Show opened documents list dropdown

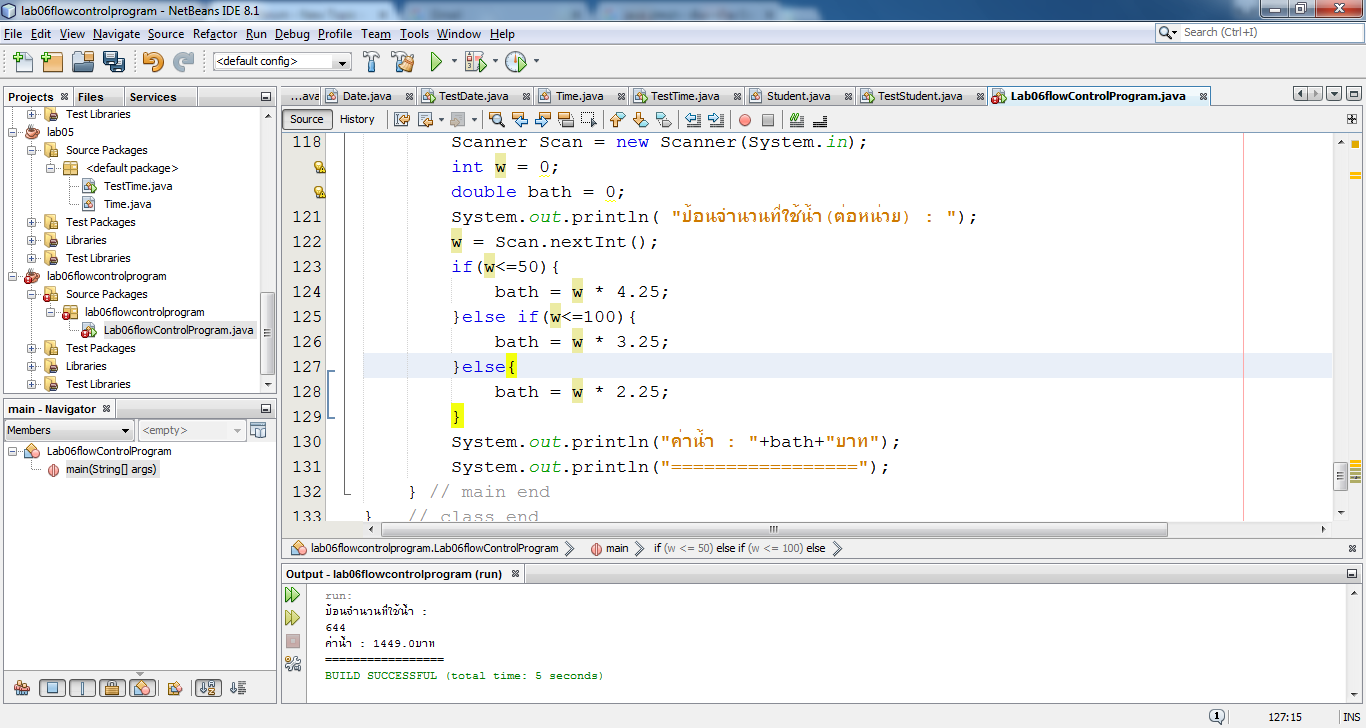coord(1334,94)
